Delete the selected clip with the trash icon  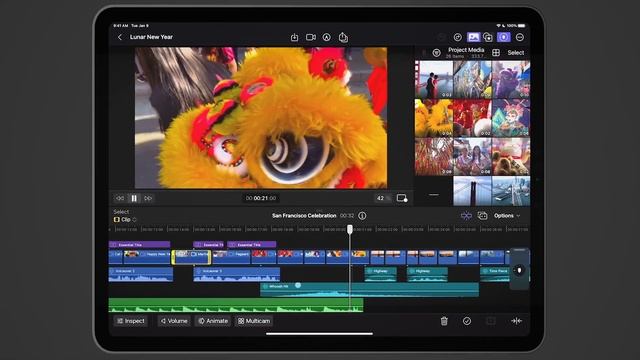coord(444,321)
